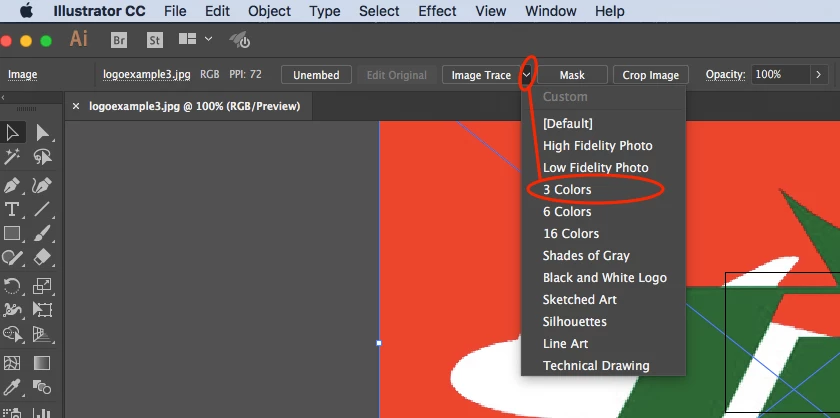Screen dimensions: 840x418
Task: Click the Image Trace button
Action: click(x=481, y=75)
